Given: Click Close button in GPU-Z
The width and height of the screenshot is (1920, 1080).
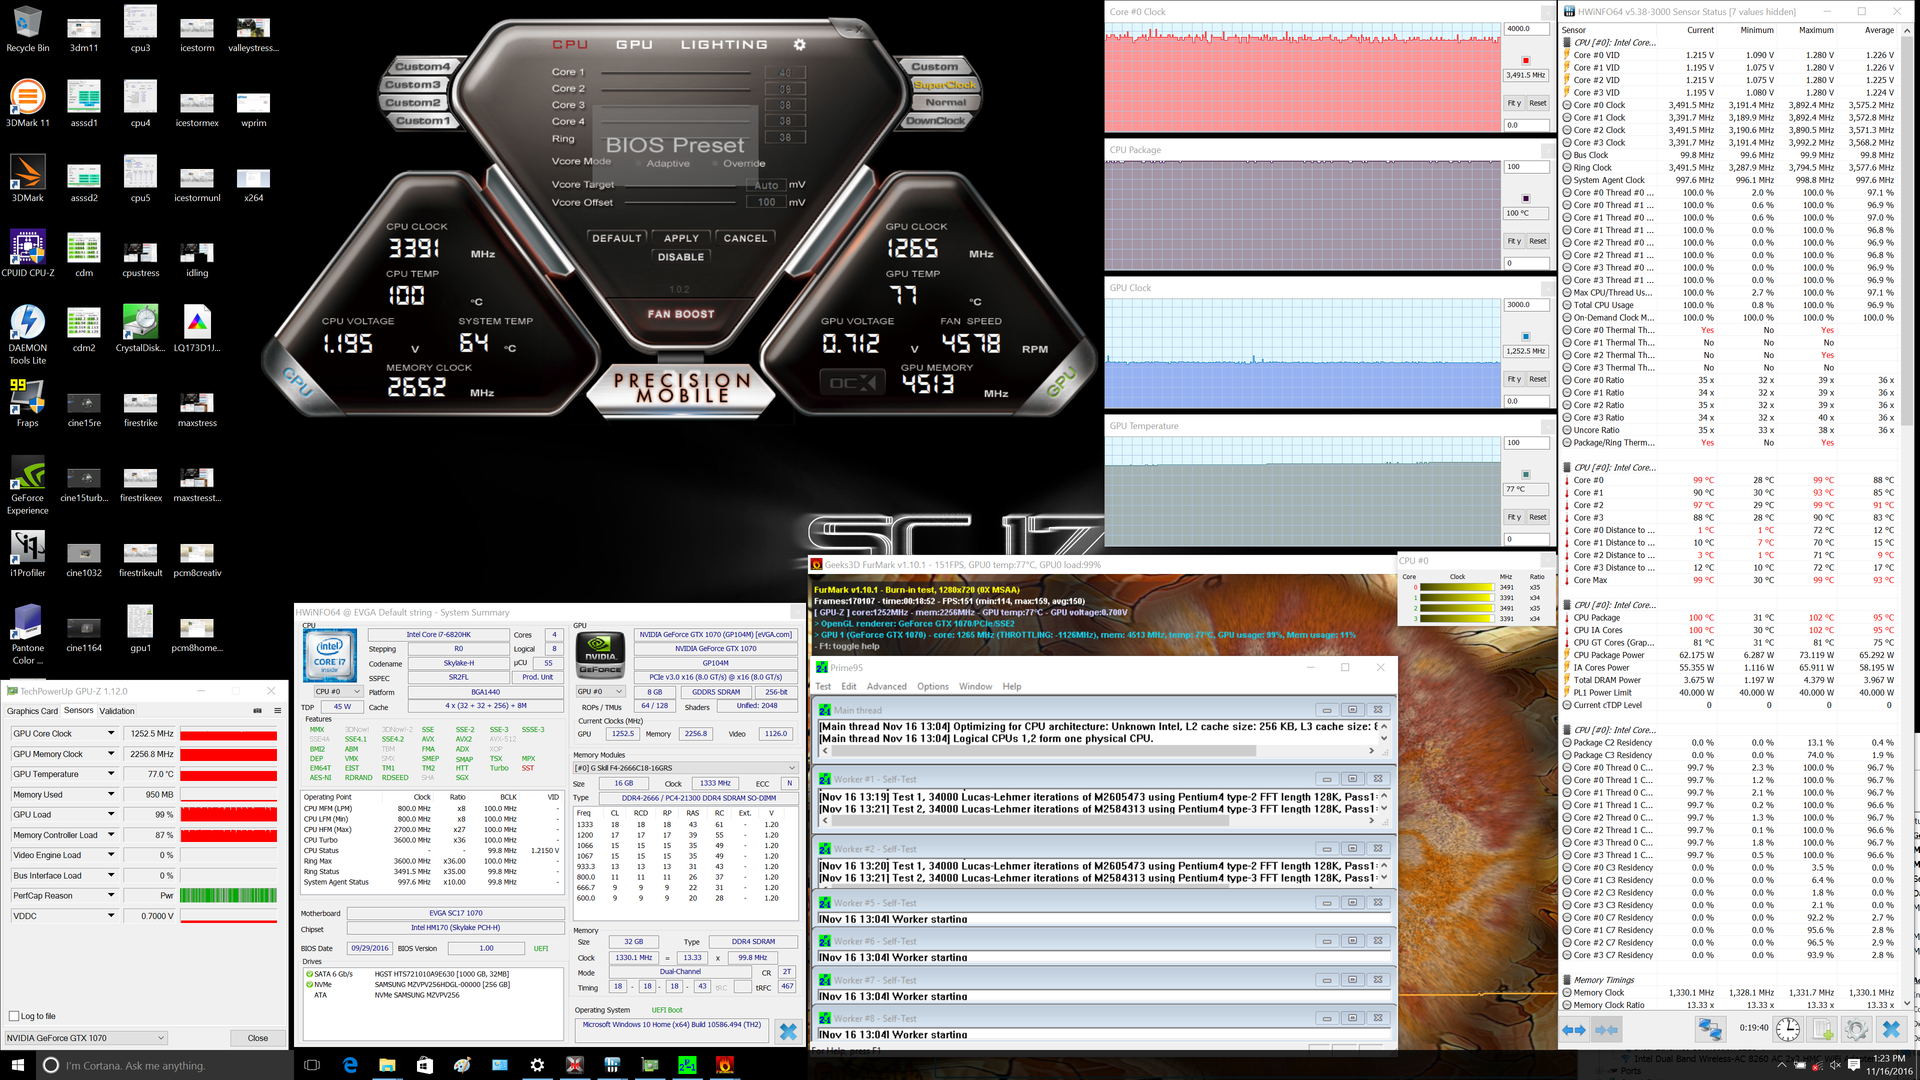Looking at the screenshot, I should 257,1038.
